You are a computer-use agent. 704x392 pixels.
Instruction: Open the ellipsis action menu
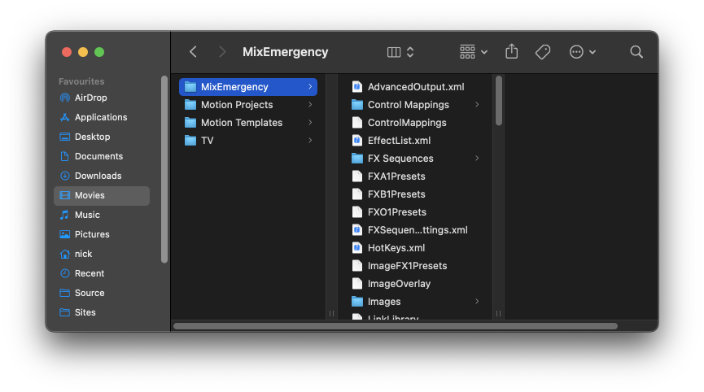(582, 52)
